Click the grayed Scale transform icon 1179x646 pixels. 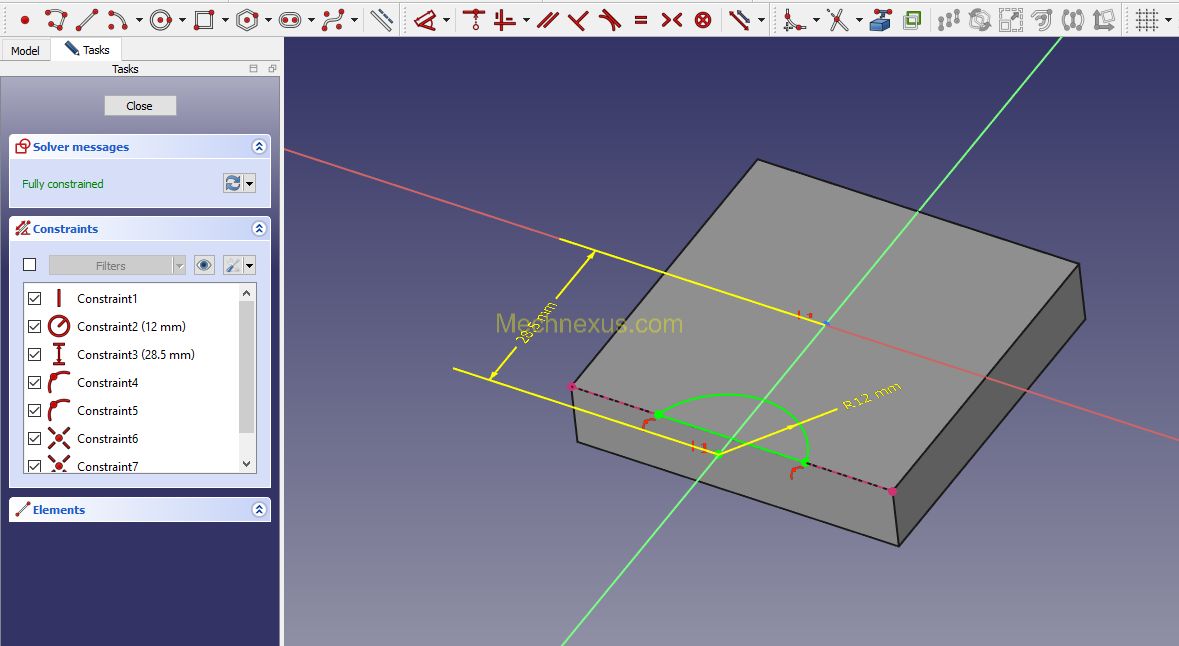1011,20
